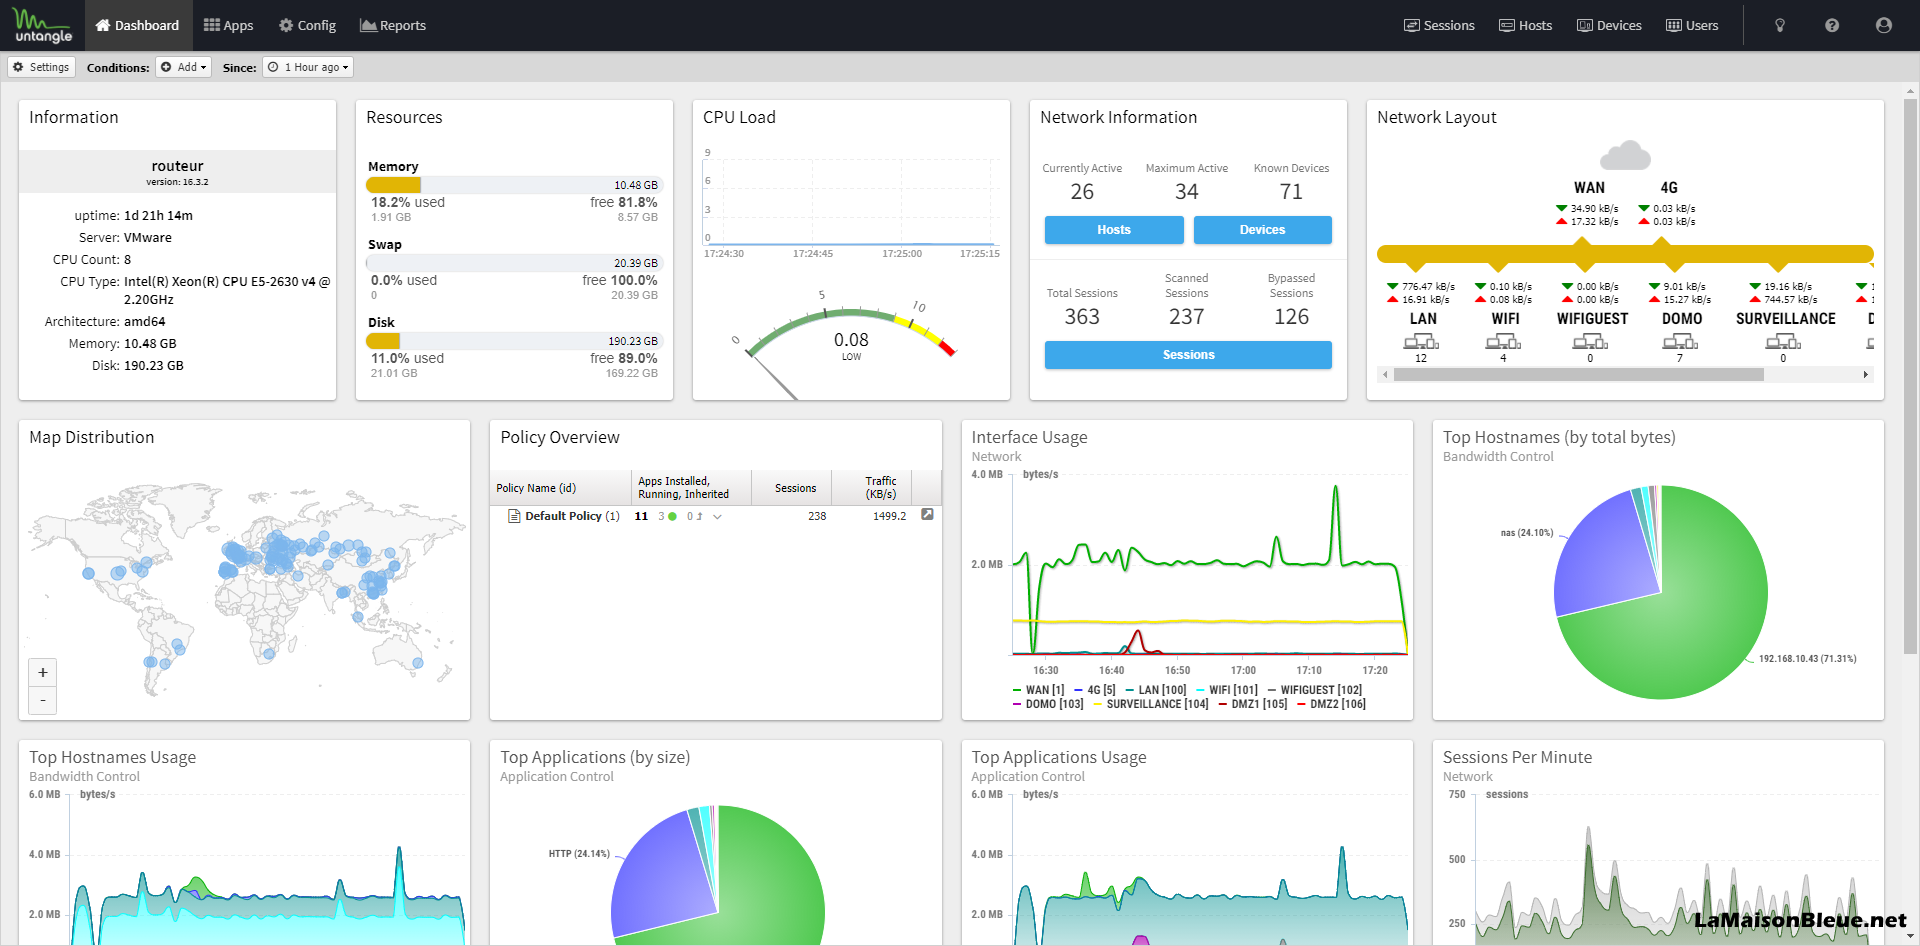Viewport: 1920px width, 946px height.
Task: Open the Hosts view
Action: 1525,25
